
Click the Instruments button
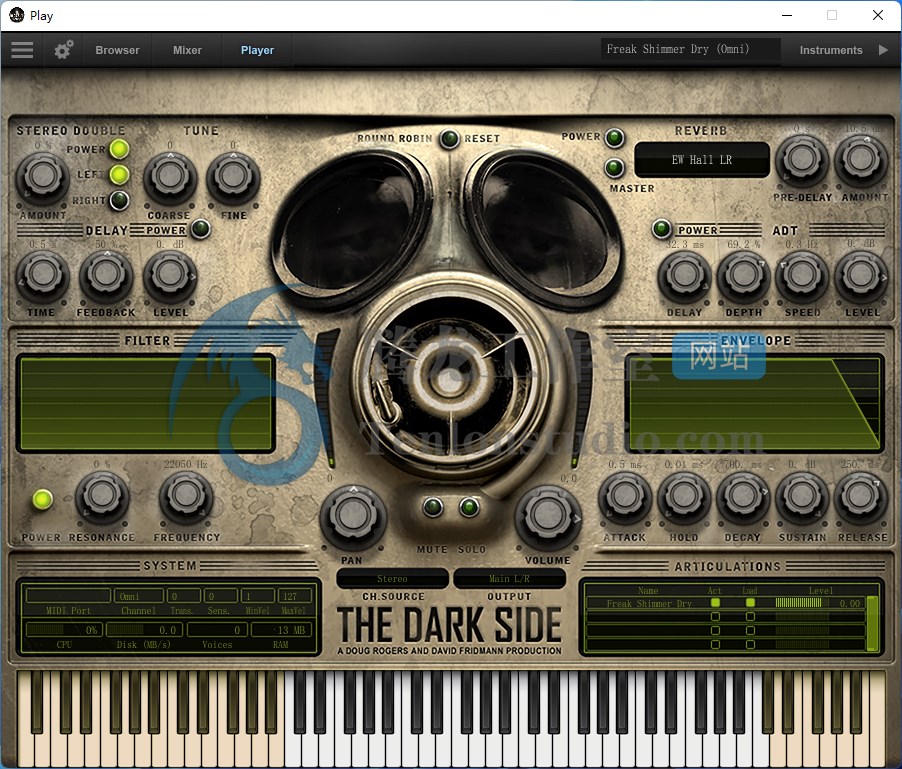click(x=831, y=50)
